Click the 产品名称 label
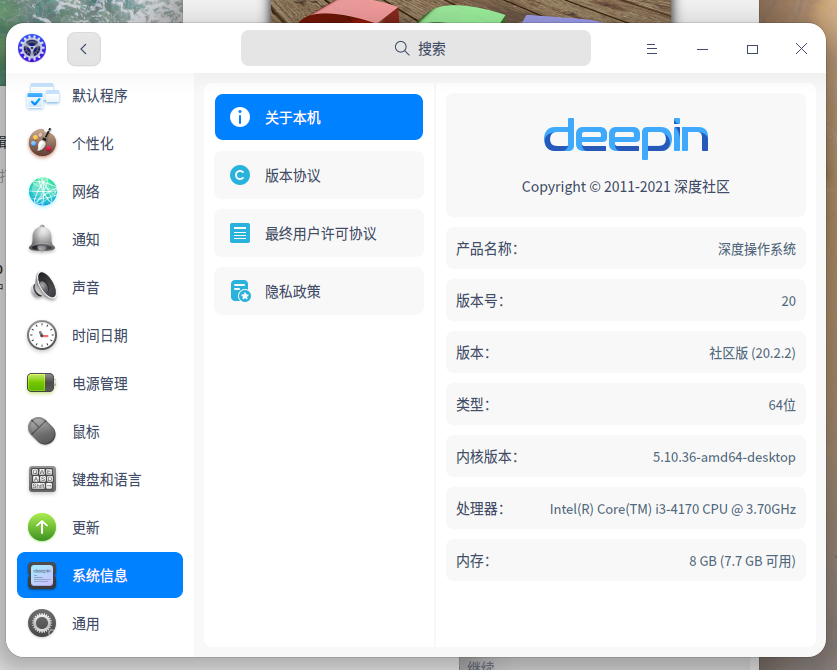This screenshot has width=837, height=670. coord(486,249)
